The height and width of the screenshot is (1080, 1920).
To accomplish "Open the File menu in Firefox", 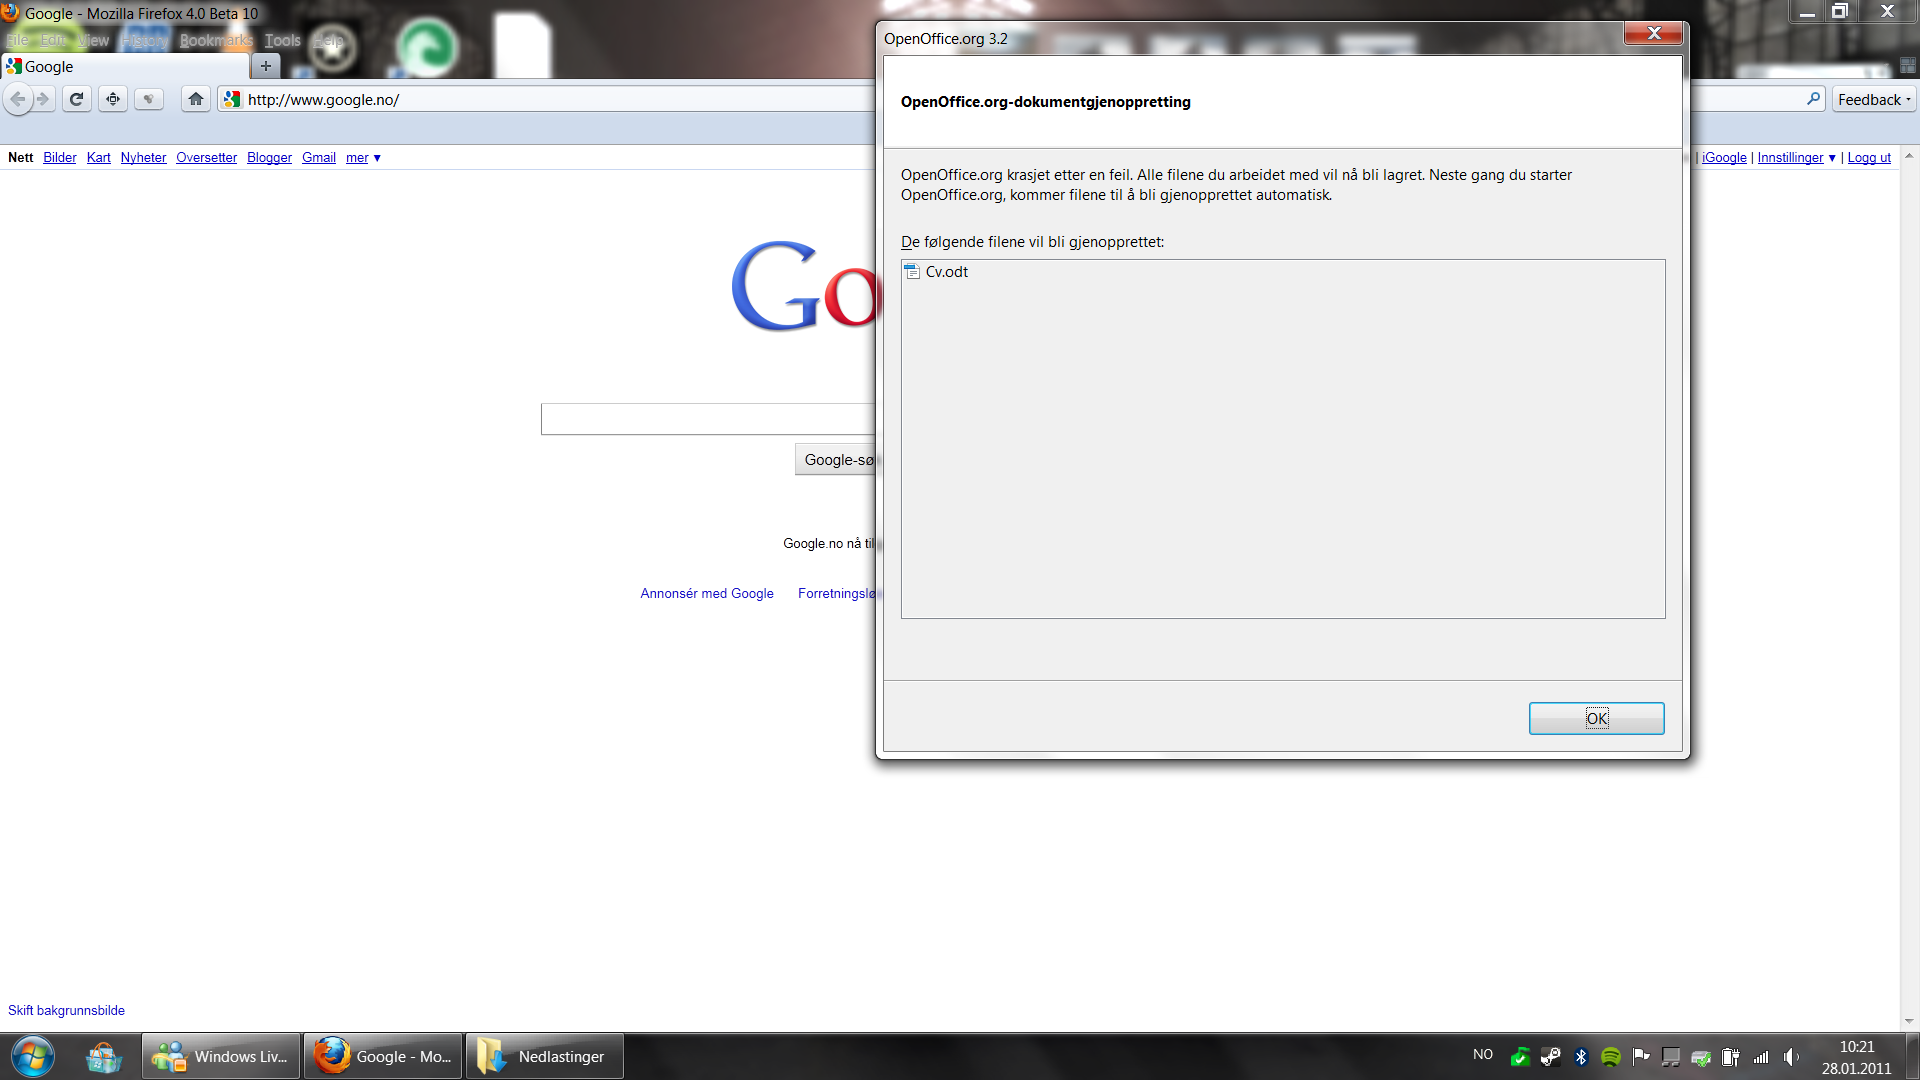I will pos(18,40).
